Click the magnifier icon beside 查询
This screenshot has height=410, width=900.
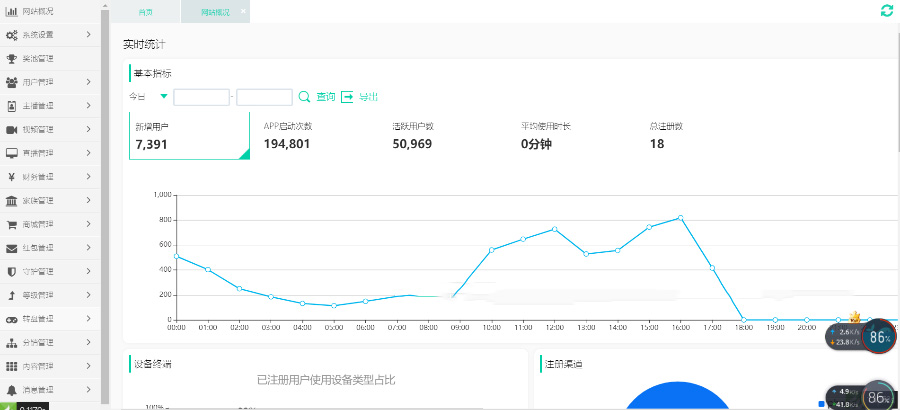click(x=304, y=97)
